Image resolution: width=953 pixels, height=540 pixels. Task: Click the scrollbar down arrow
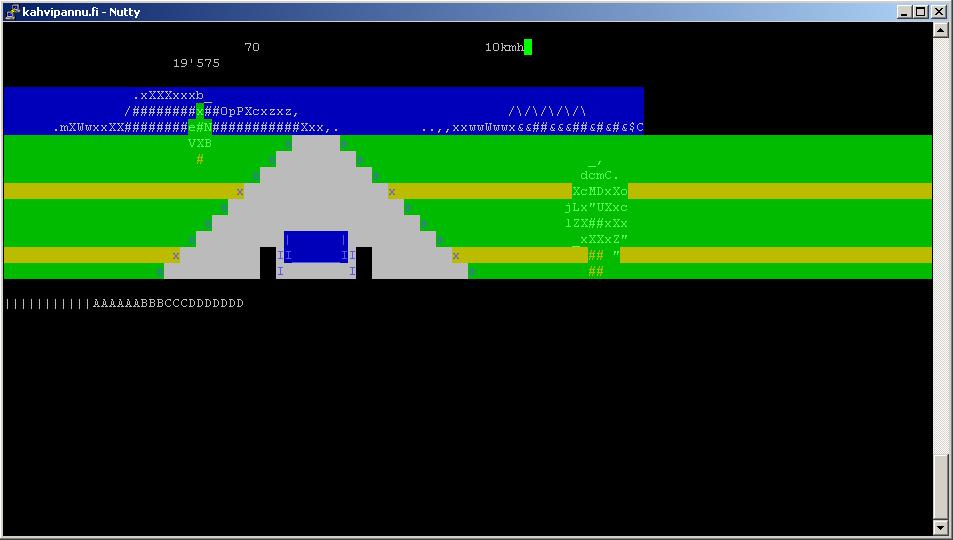[x=940, y=527]
